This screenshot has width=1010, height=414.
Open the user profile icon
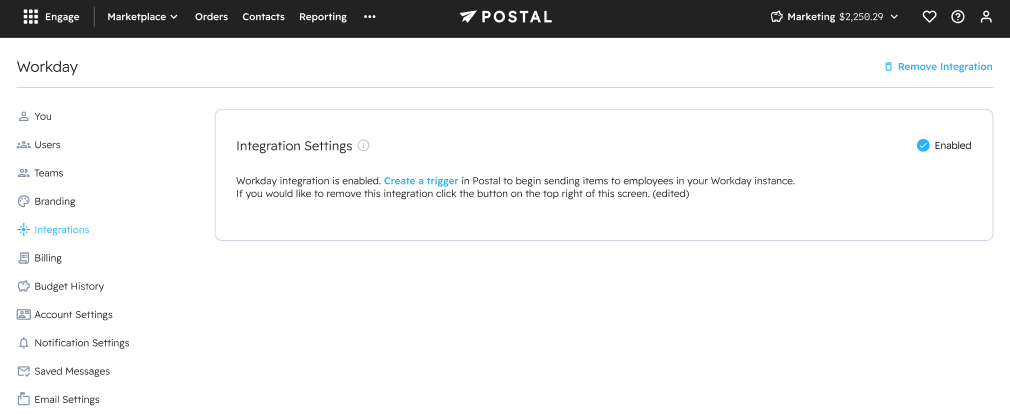(x=986, y=17)
